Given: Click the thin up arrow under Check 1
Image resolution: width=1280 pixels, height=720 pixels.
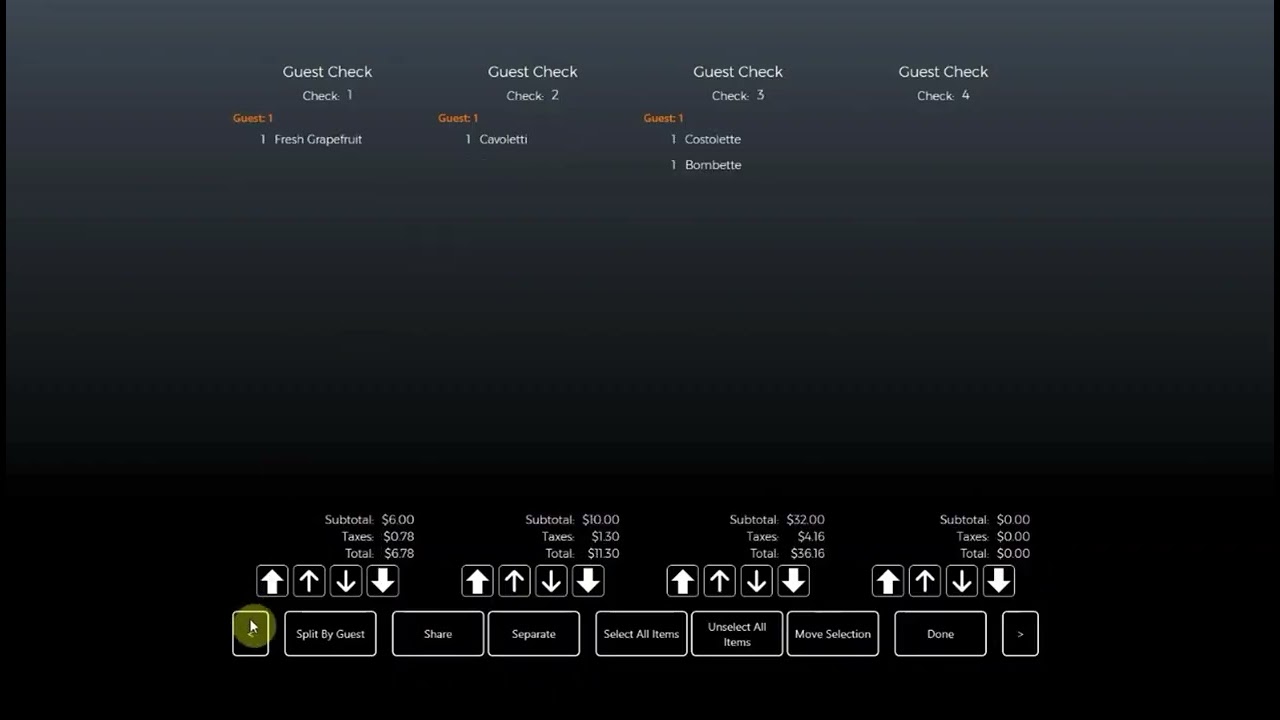Looking at the screenshot, I should point(309,581).
